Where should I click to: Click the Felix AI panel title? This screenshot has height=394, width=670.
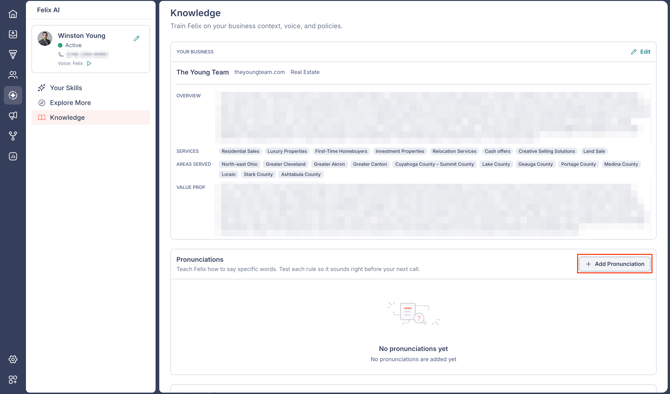48,10
